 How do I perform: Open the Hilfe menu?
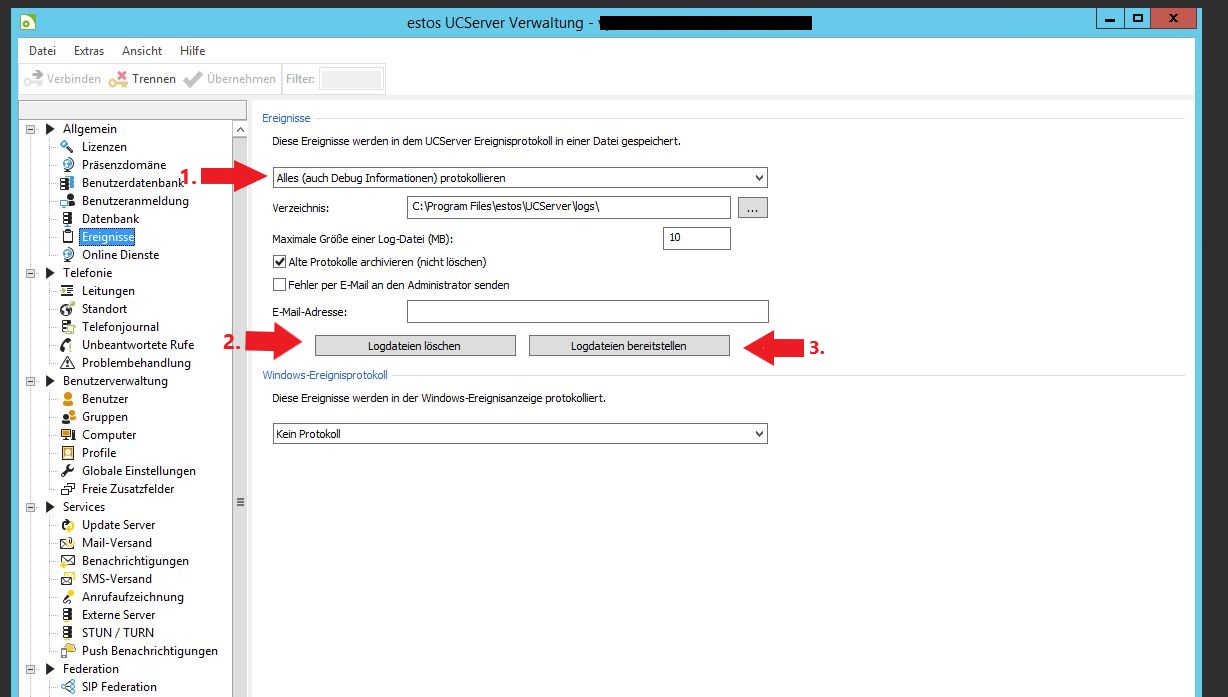click(x=193, y=51)
